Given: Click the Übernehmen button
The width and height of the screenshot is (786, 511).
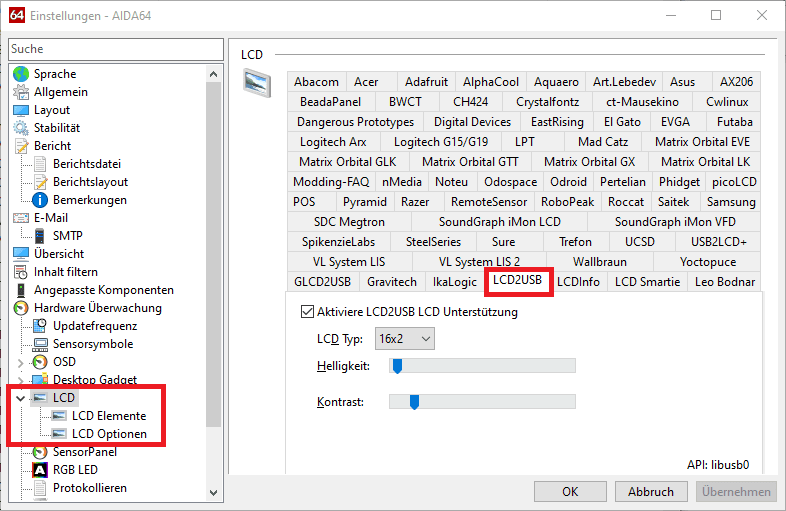Looking at the screenshot, I should click(x=736, y=492).
